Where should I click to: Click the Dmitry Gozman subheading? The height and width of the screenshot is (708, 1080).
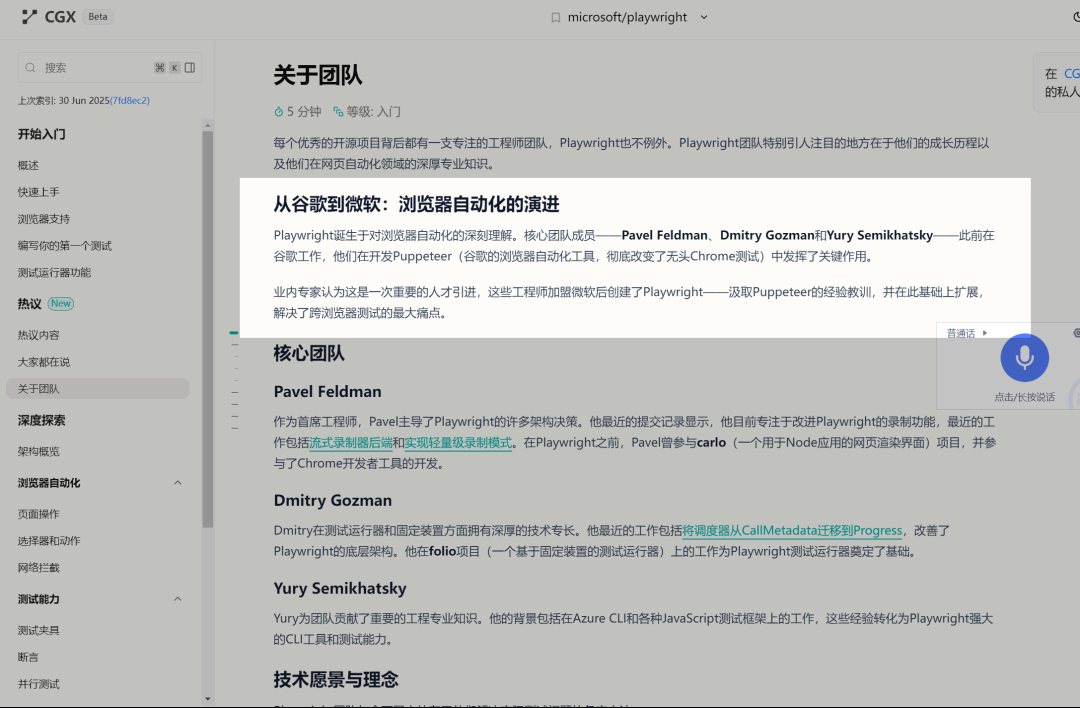[333, 501]
